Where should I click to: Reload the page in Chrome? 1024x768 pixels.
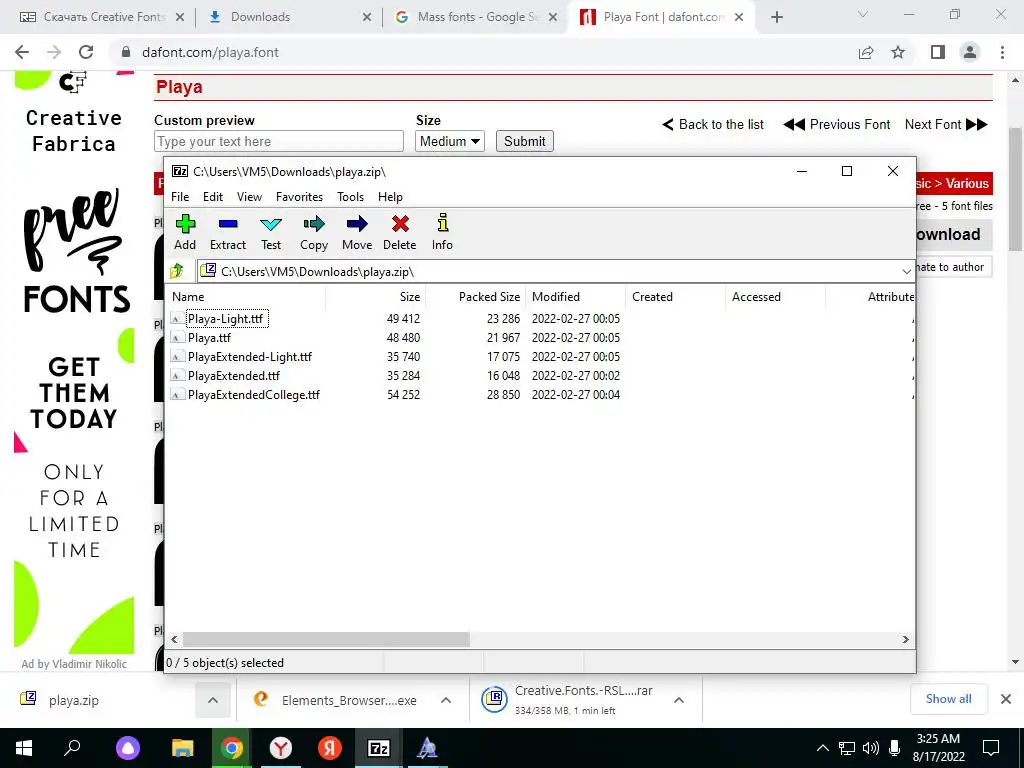[86, 52]
